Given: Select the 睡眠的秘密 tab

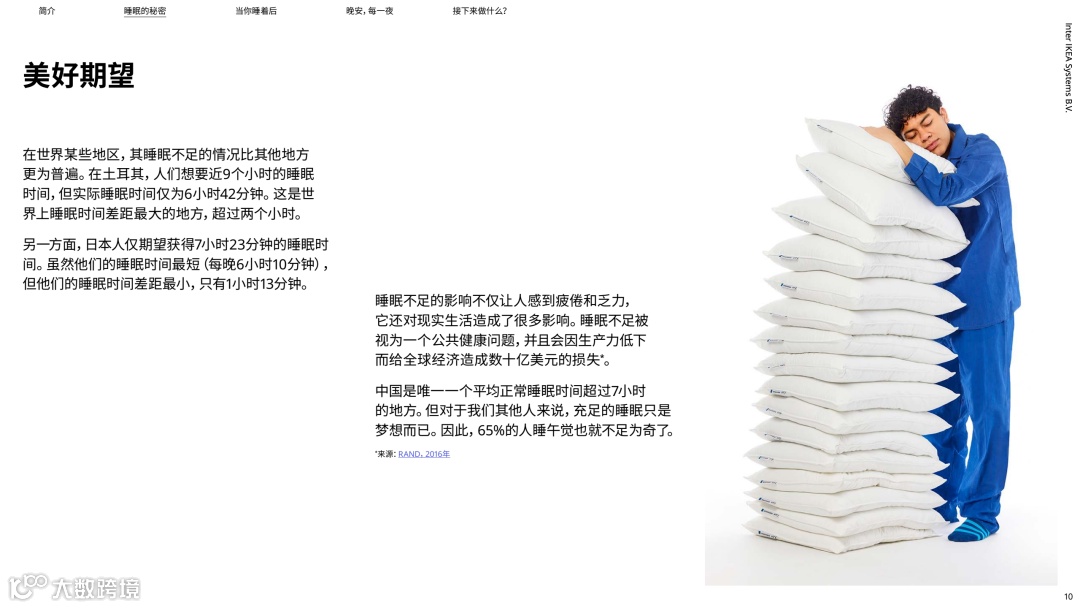Looking at the screenshot, I should point(145,11).
